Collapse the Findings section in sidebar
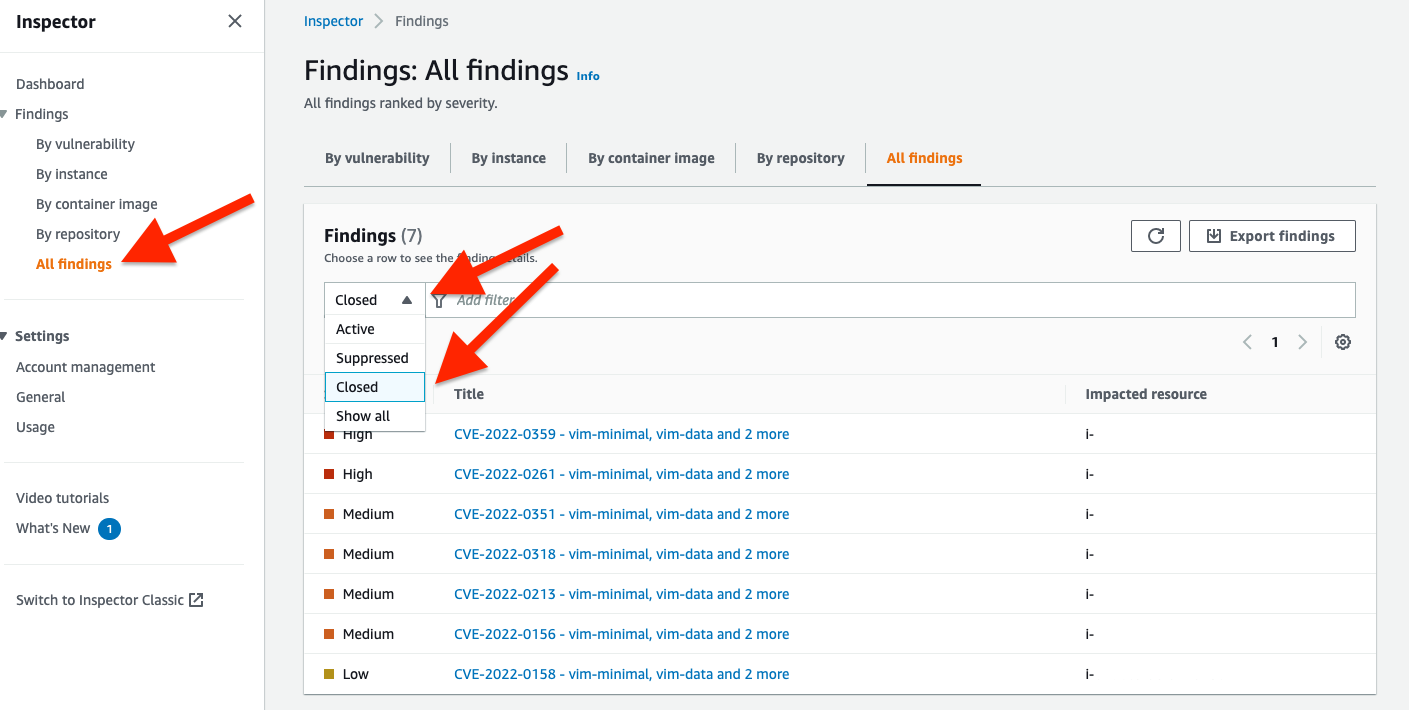 click(7, 113)
